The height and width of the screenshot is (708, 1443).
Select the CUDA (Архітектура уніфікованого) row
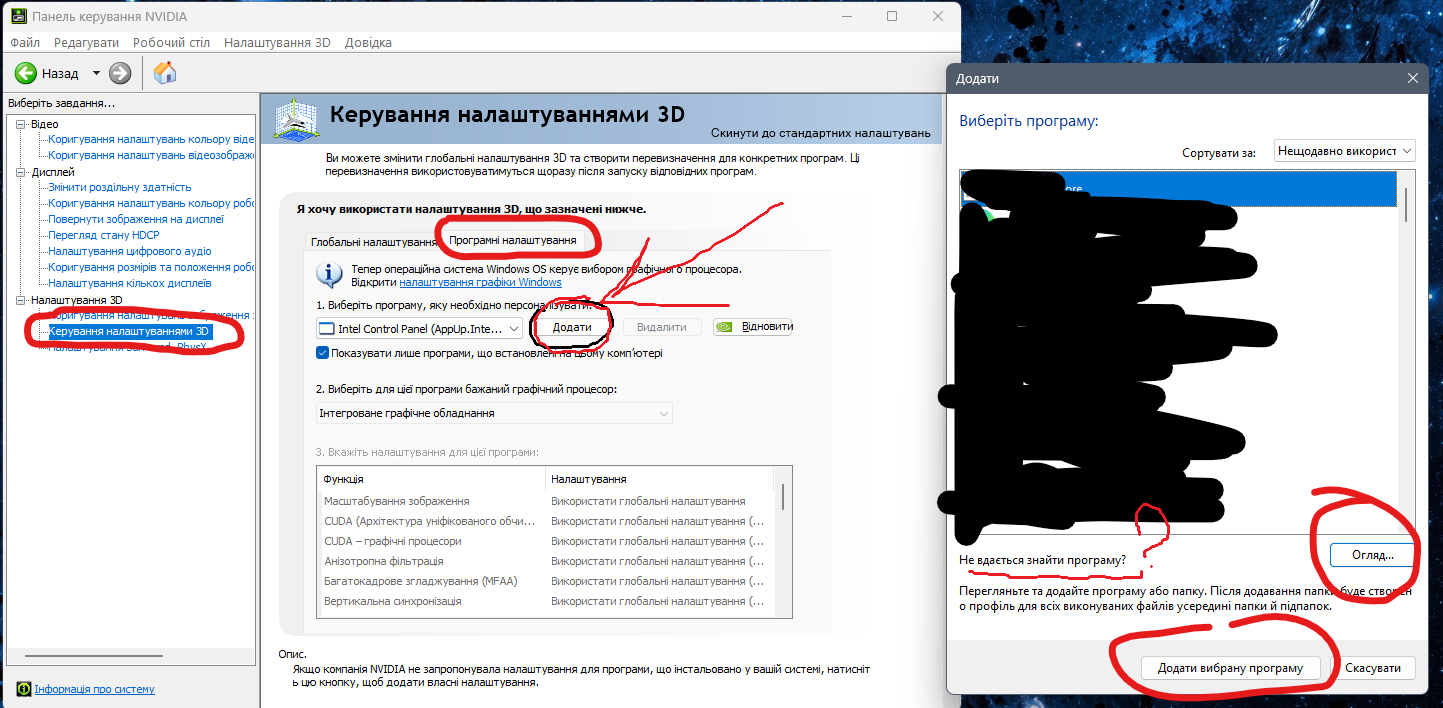pyautogui.click(x=547, y=521)
